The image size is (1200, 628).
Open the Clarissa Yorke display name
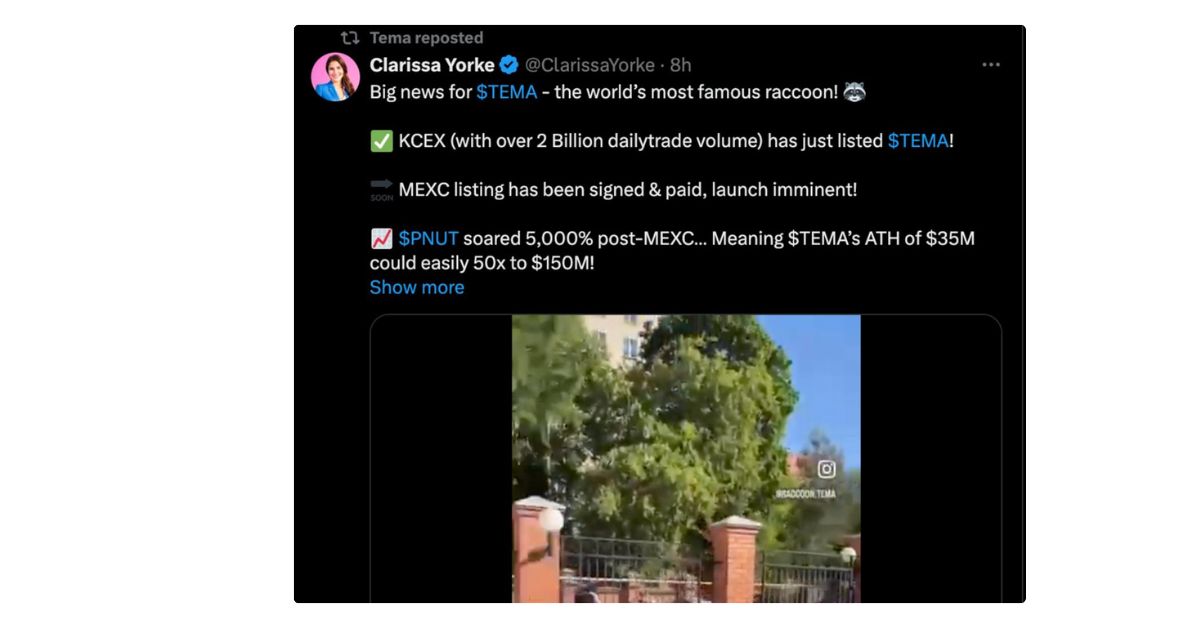(432, 65)
